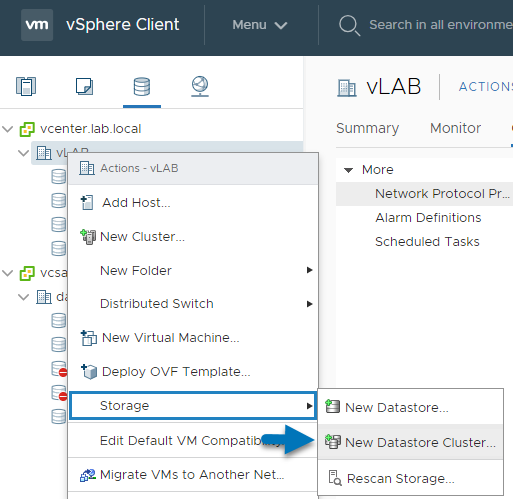The image size is (513, 499).
Task: Select vcenter.lab.local in the tree
Action: point(91,129)
